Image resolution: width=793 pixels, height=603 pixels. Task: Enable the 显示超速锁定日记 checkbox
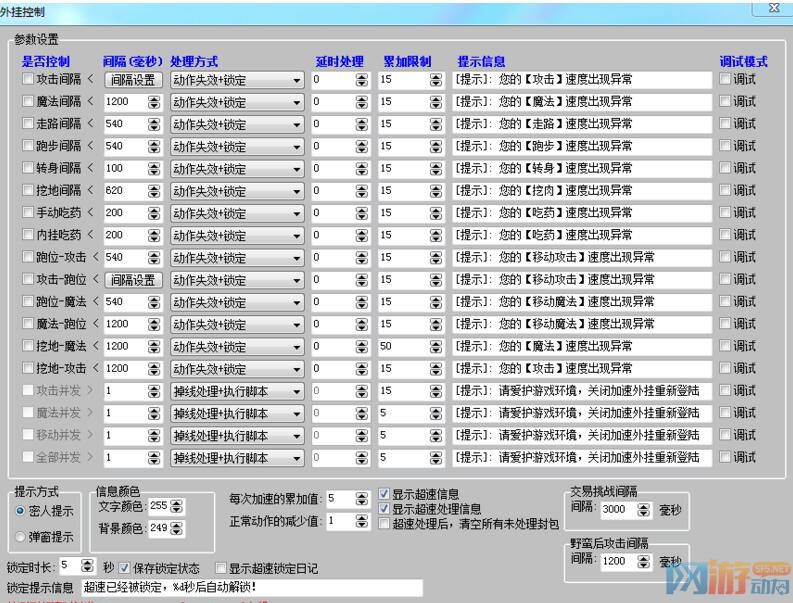point(220,568)
